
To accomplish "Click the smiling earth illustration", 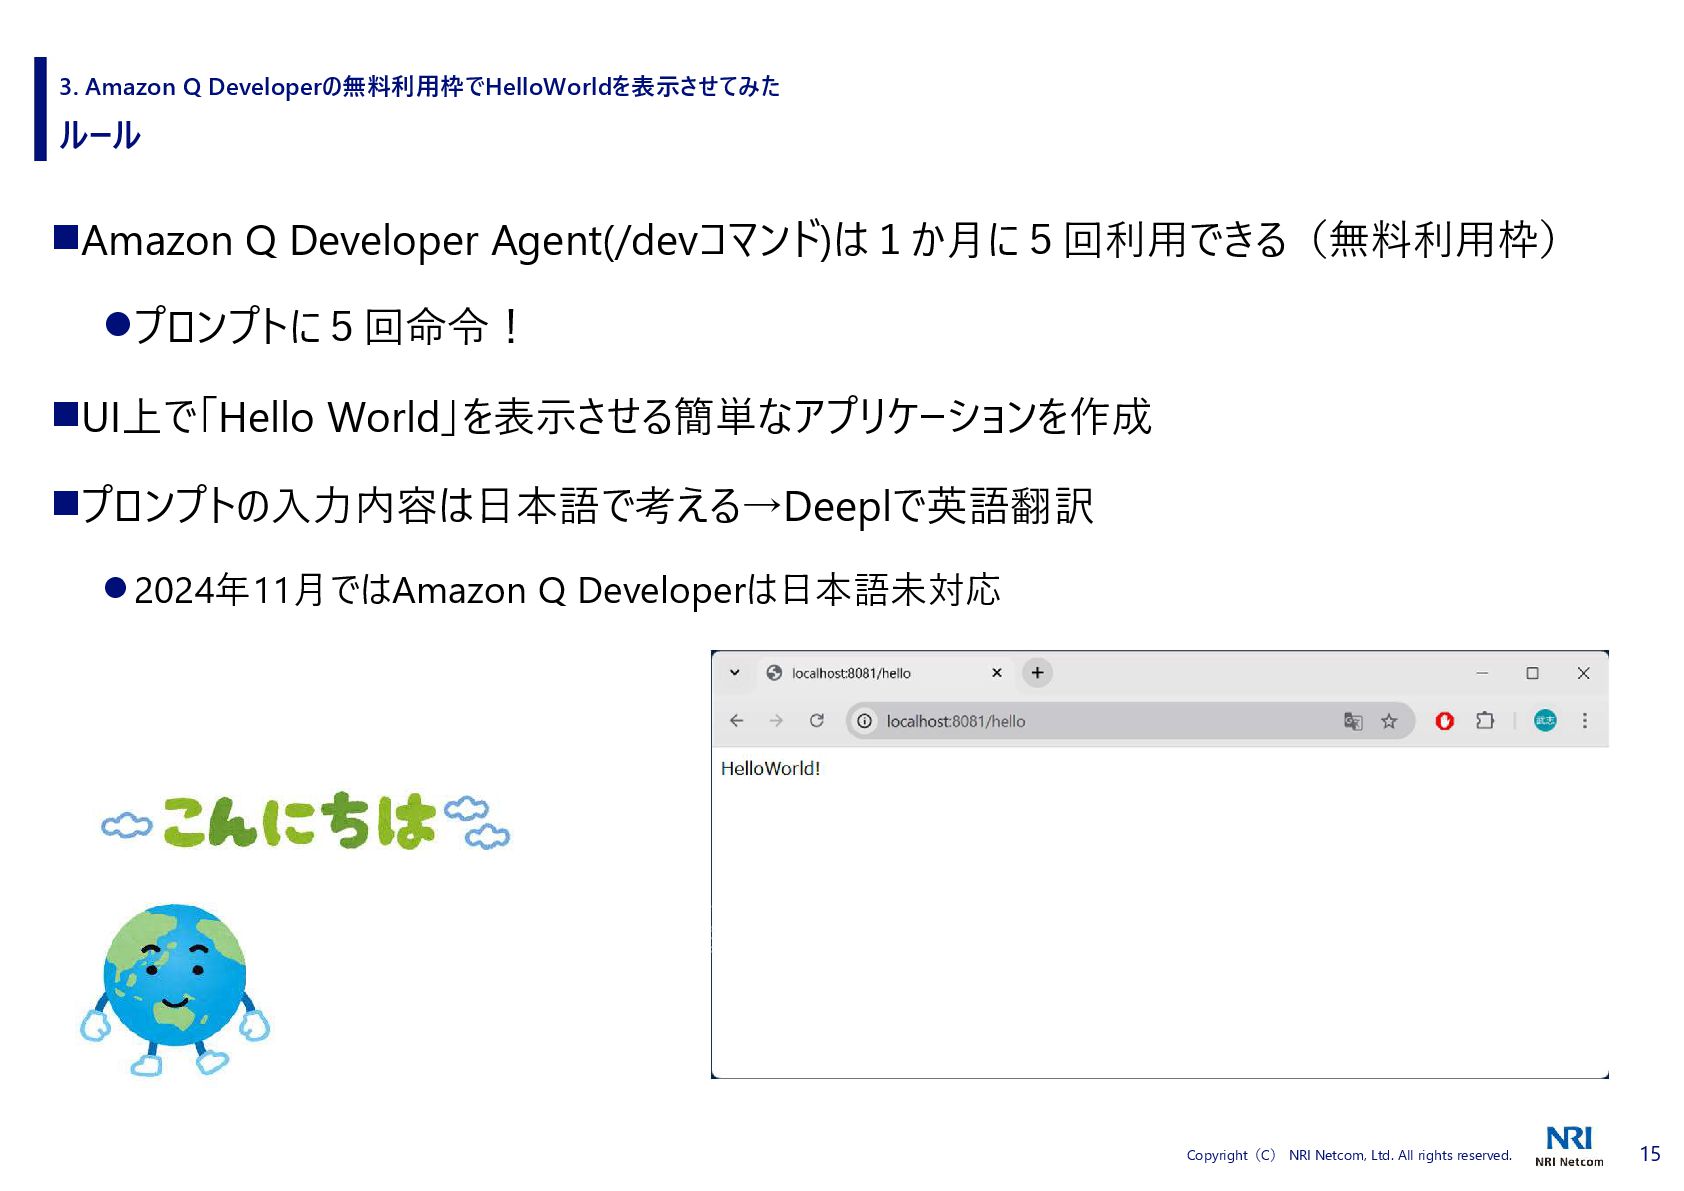I will pos(174,989).
